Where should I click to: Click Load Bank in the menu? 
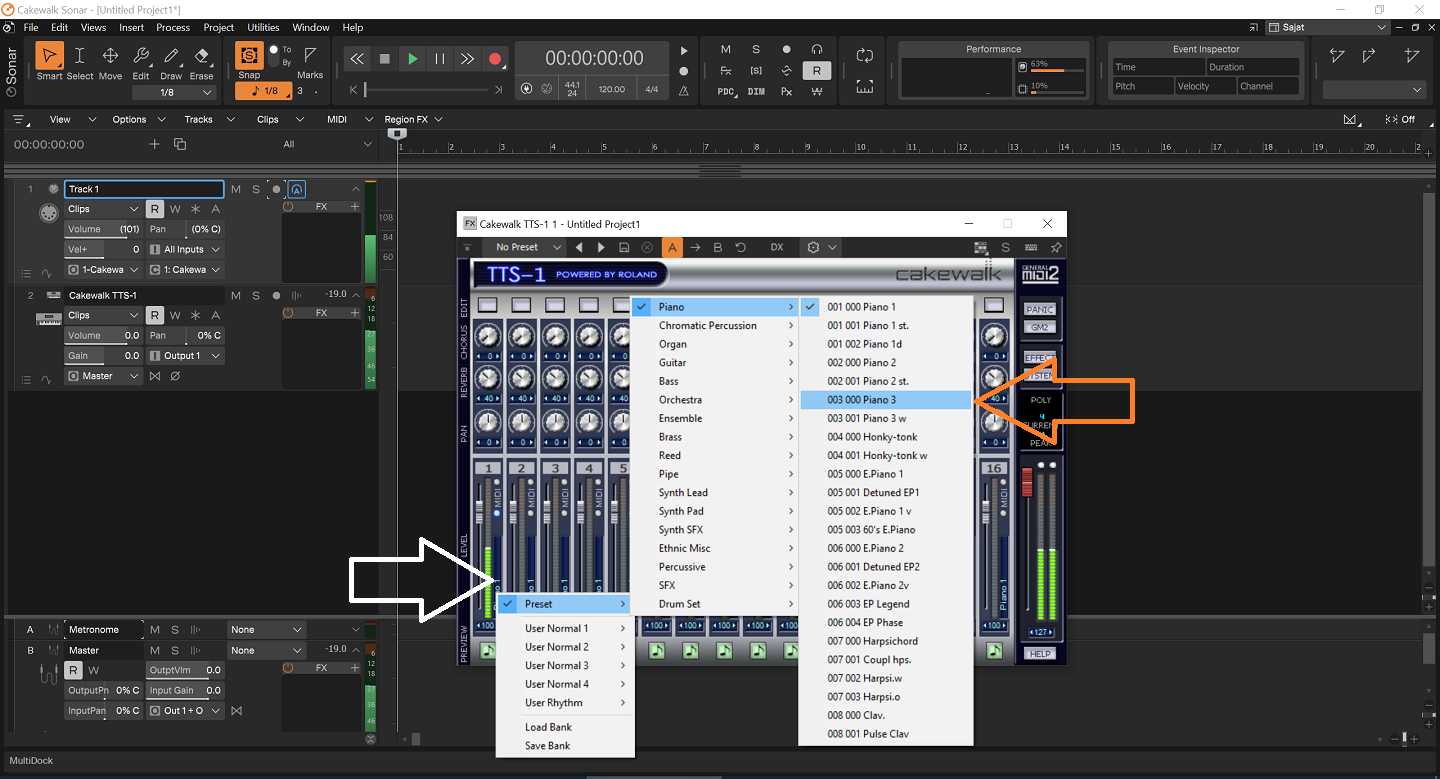(x=565, y=727)
